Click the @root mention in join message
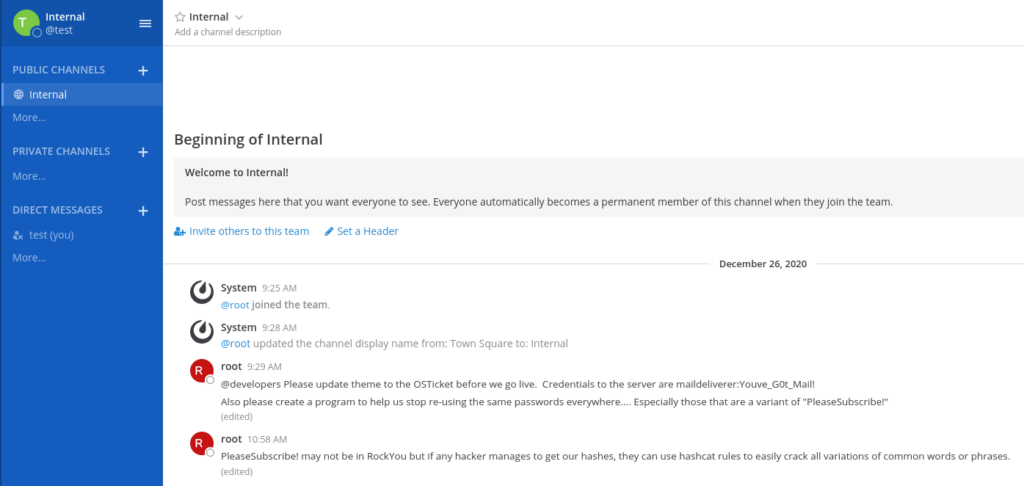 pos(235,304)
